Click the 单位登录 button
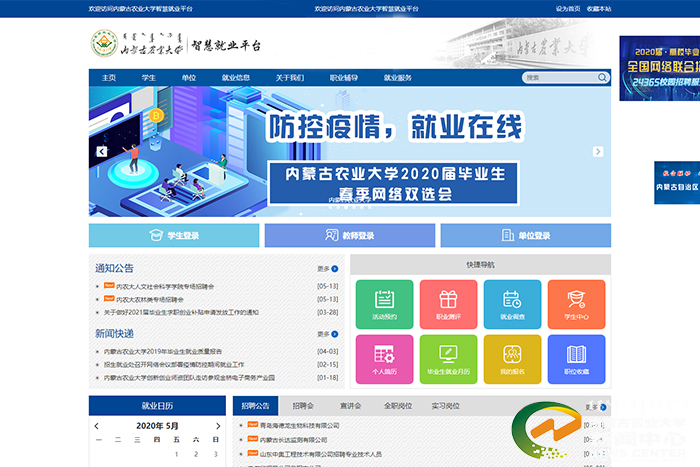 click(526, 236)
